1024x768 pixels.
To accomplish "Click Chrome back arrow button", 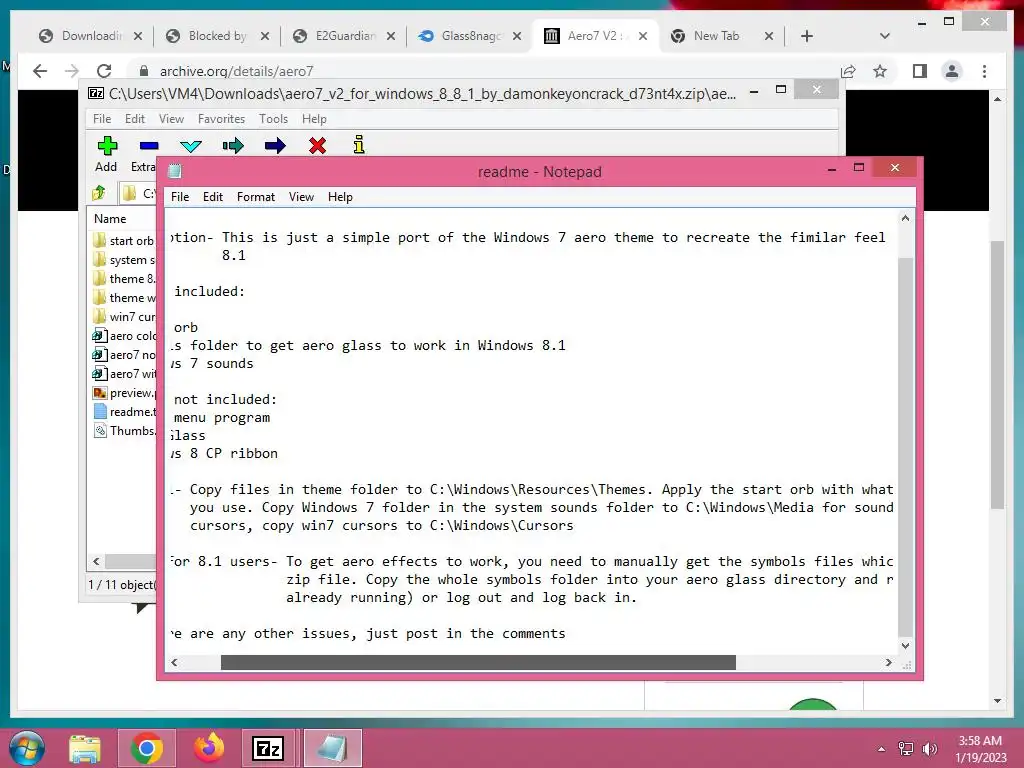I will [40, 71].
